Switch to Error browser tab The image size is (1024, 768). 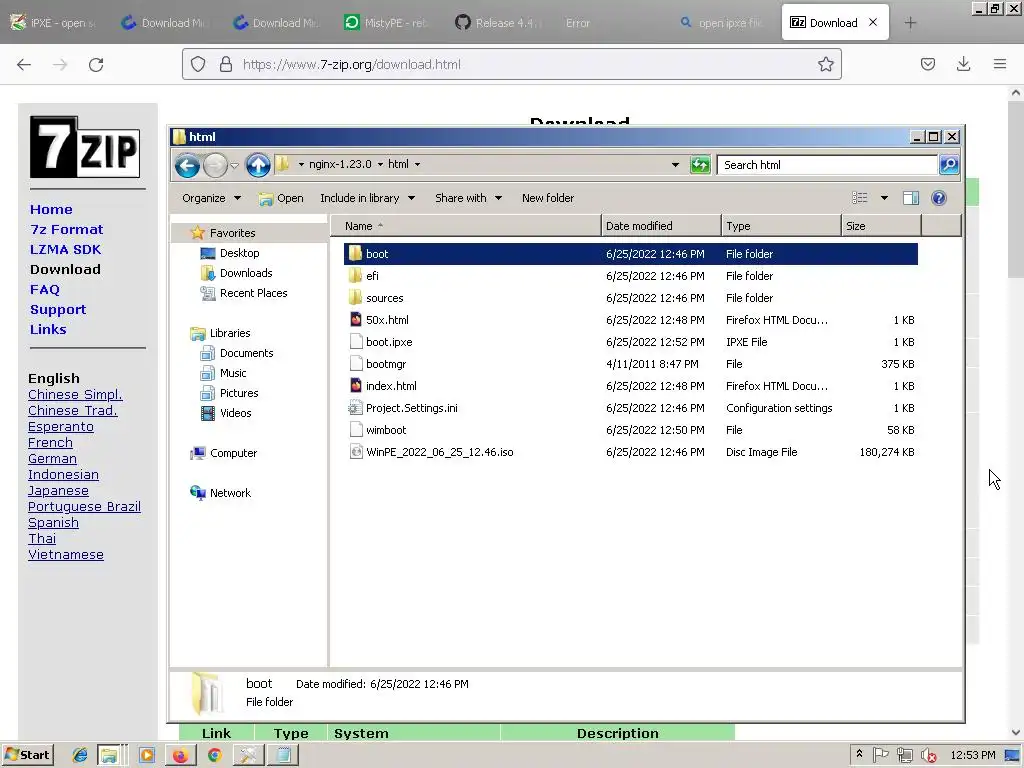(579, 23)
